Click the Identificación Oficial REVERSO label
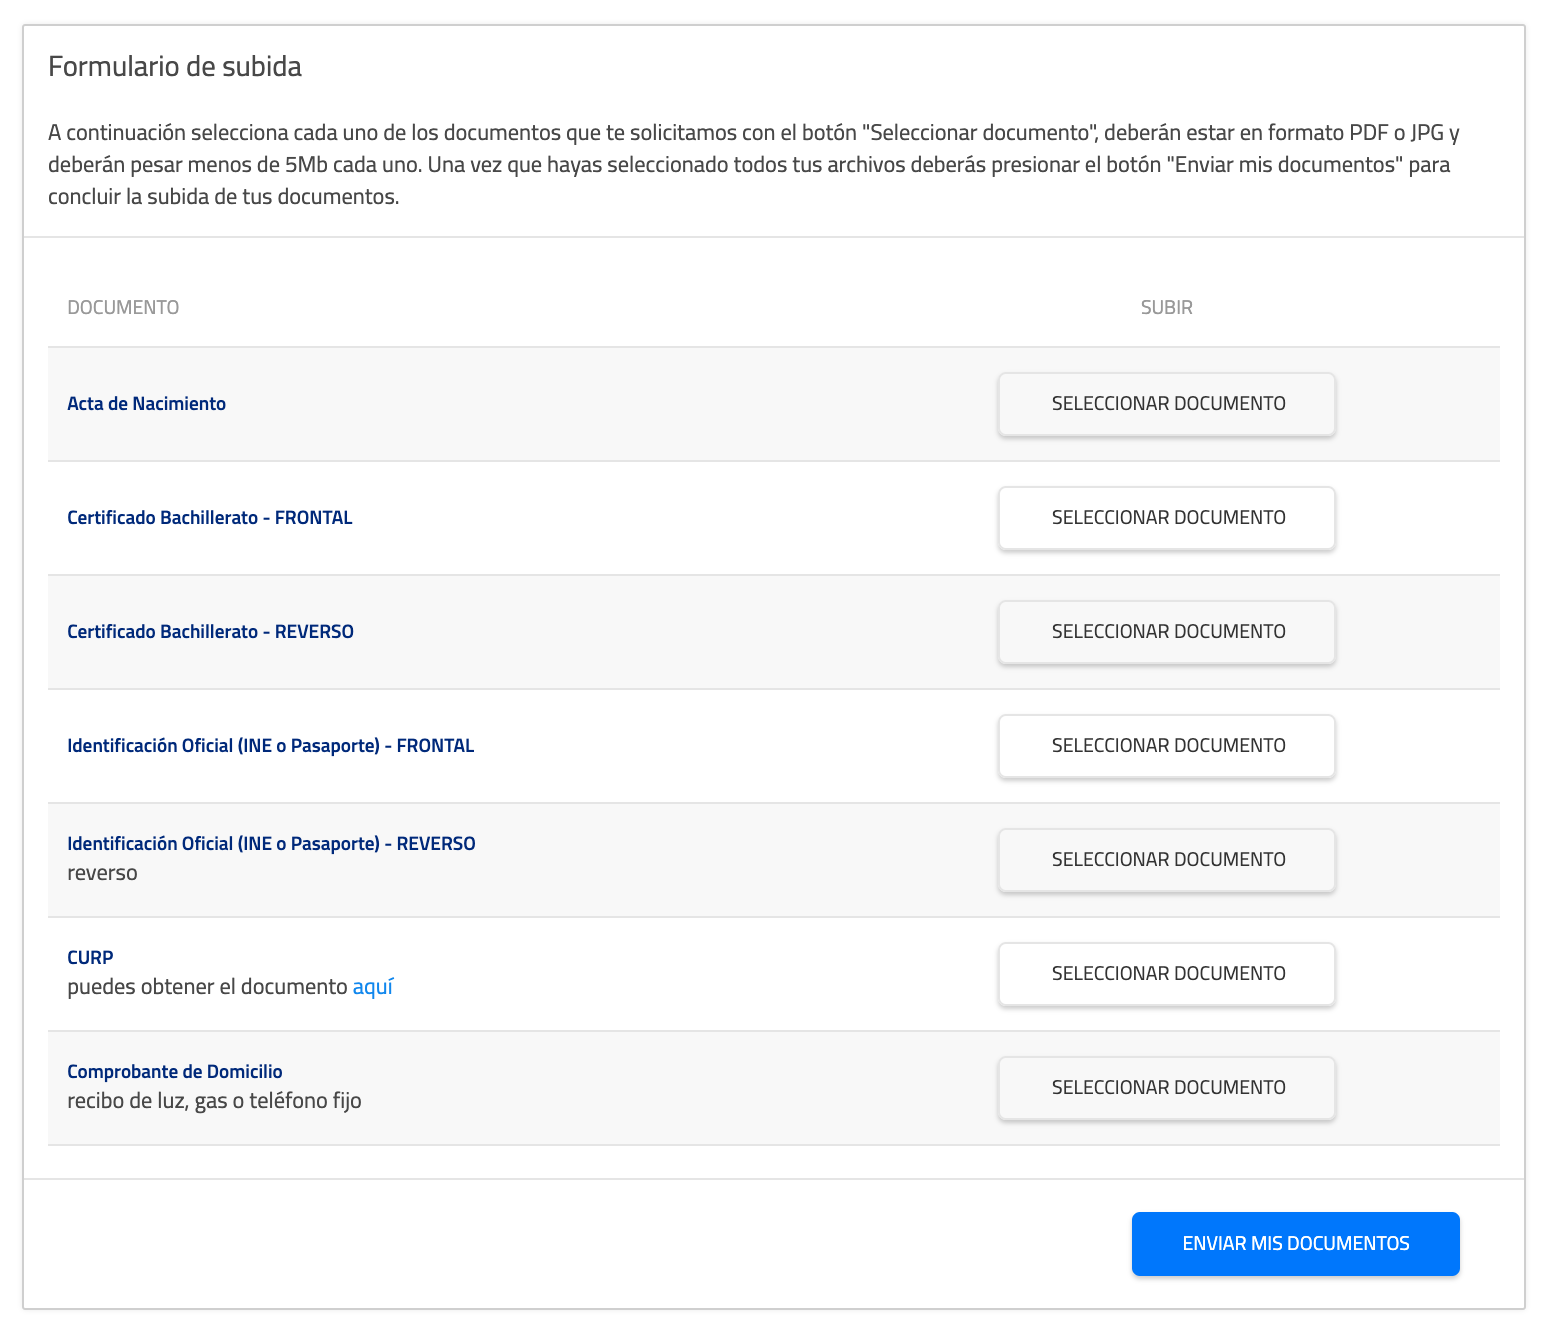This screenshot has height=1328, width=1566. click(x=272, y=843)
